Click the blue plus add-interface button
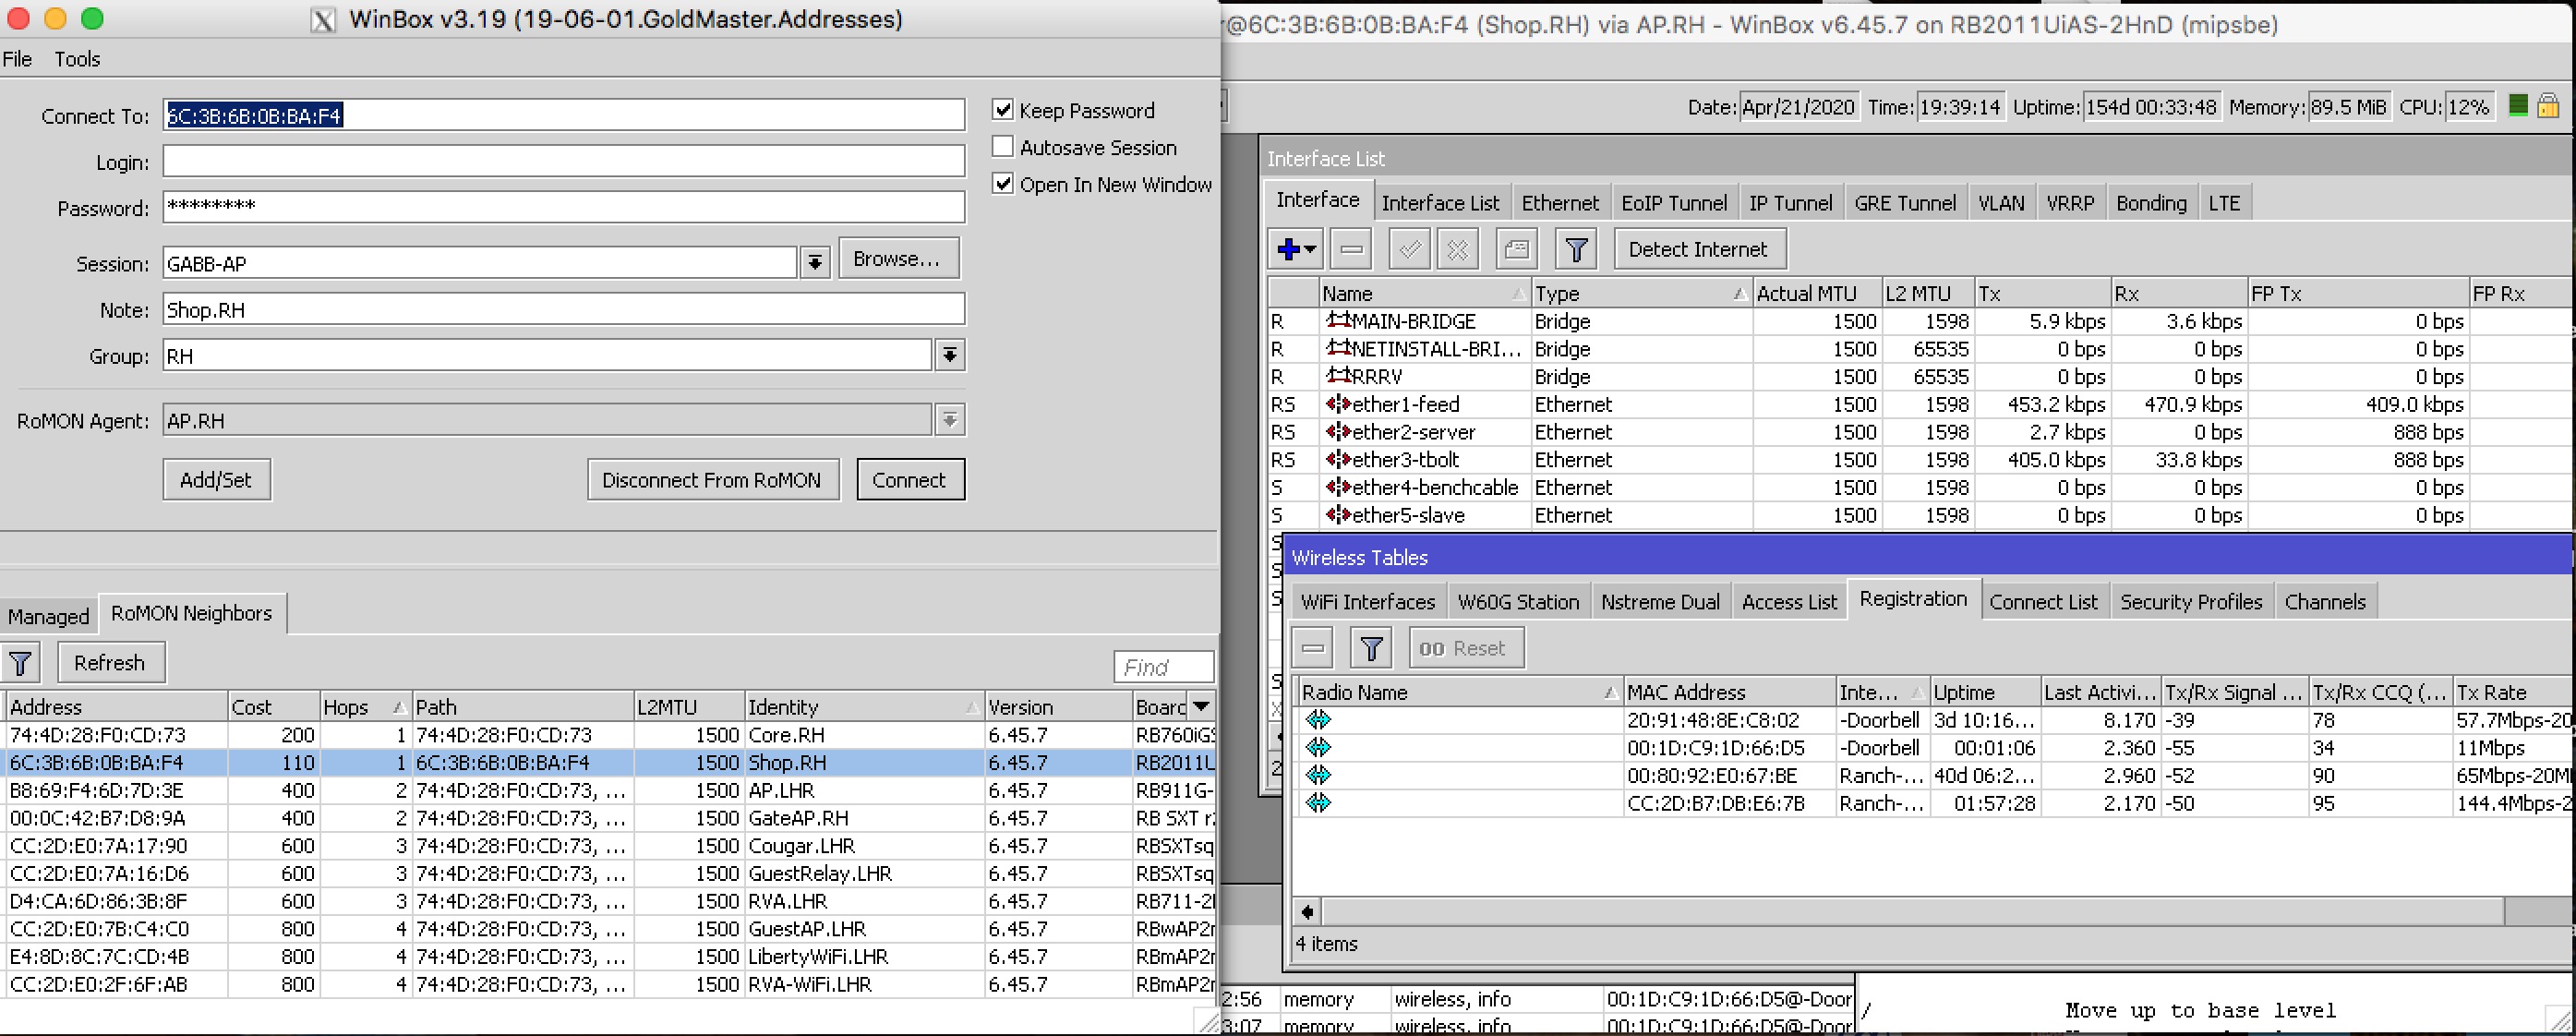 (x=1288, y=249)
